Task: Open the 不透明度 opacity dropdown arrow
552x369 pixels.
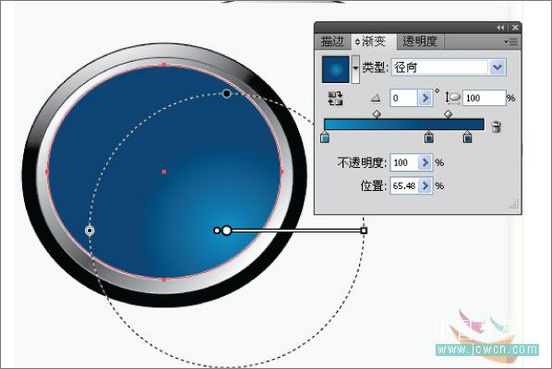Action: pos(425,163)
